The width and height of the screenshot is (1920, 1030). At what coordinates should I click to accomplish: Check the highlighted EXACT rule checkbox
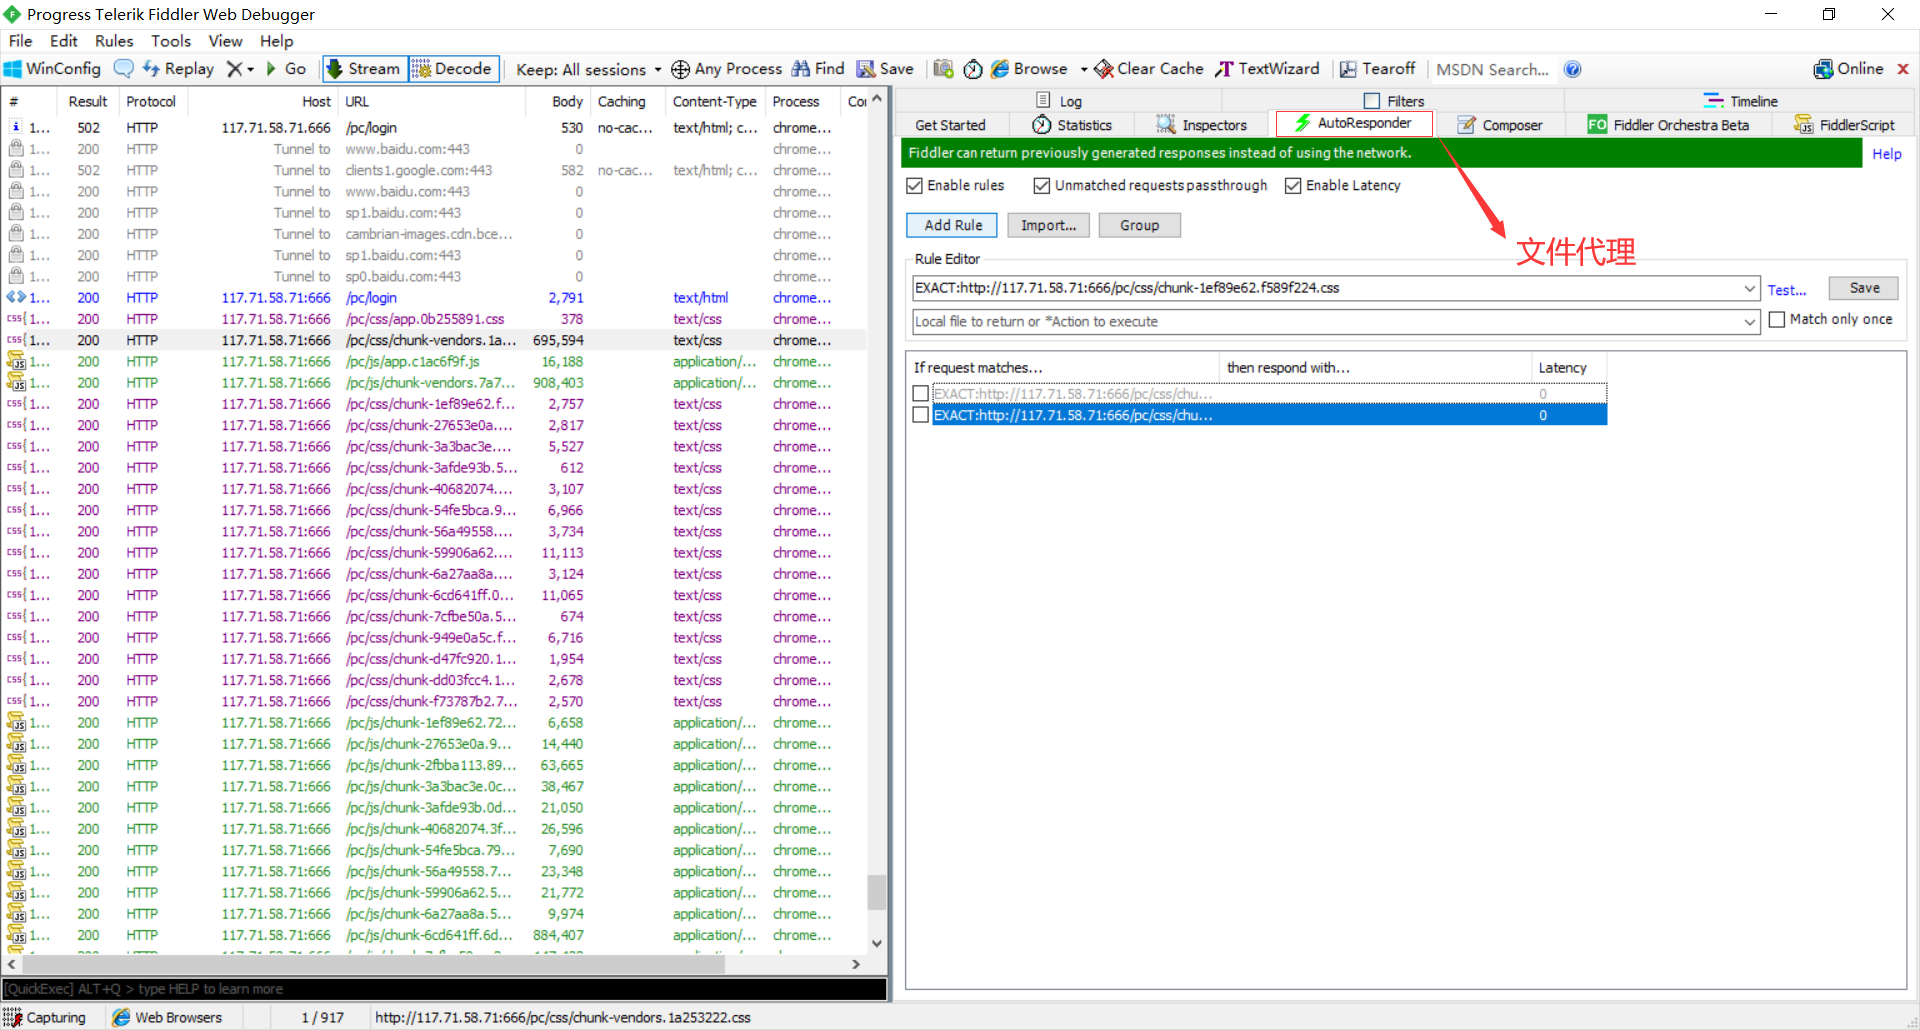tap(921, 415)
